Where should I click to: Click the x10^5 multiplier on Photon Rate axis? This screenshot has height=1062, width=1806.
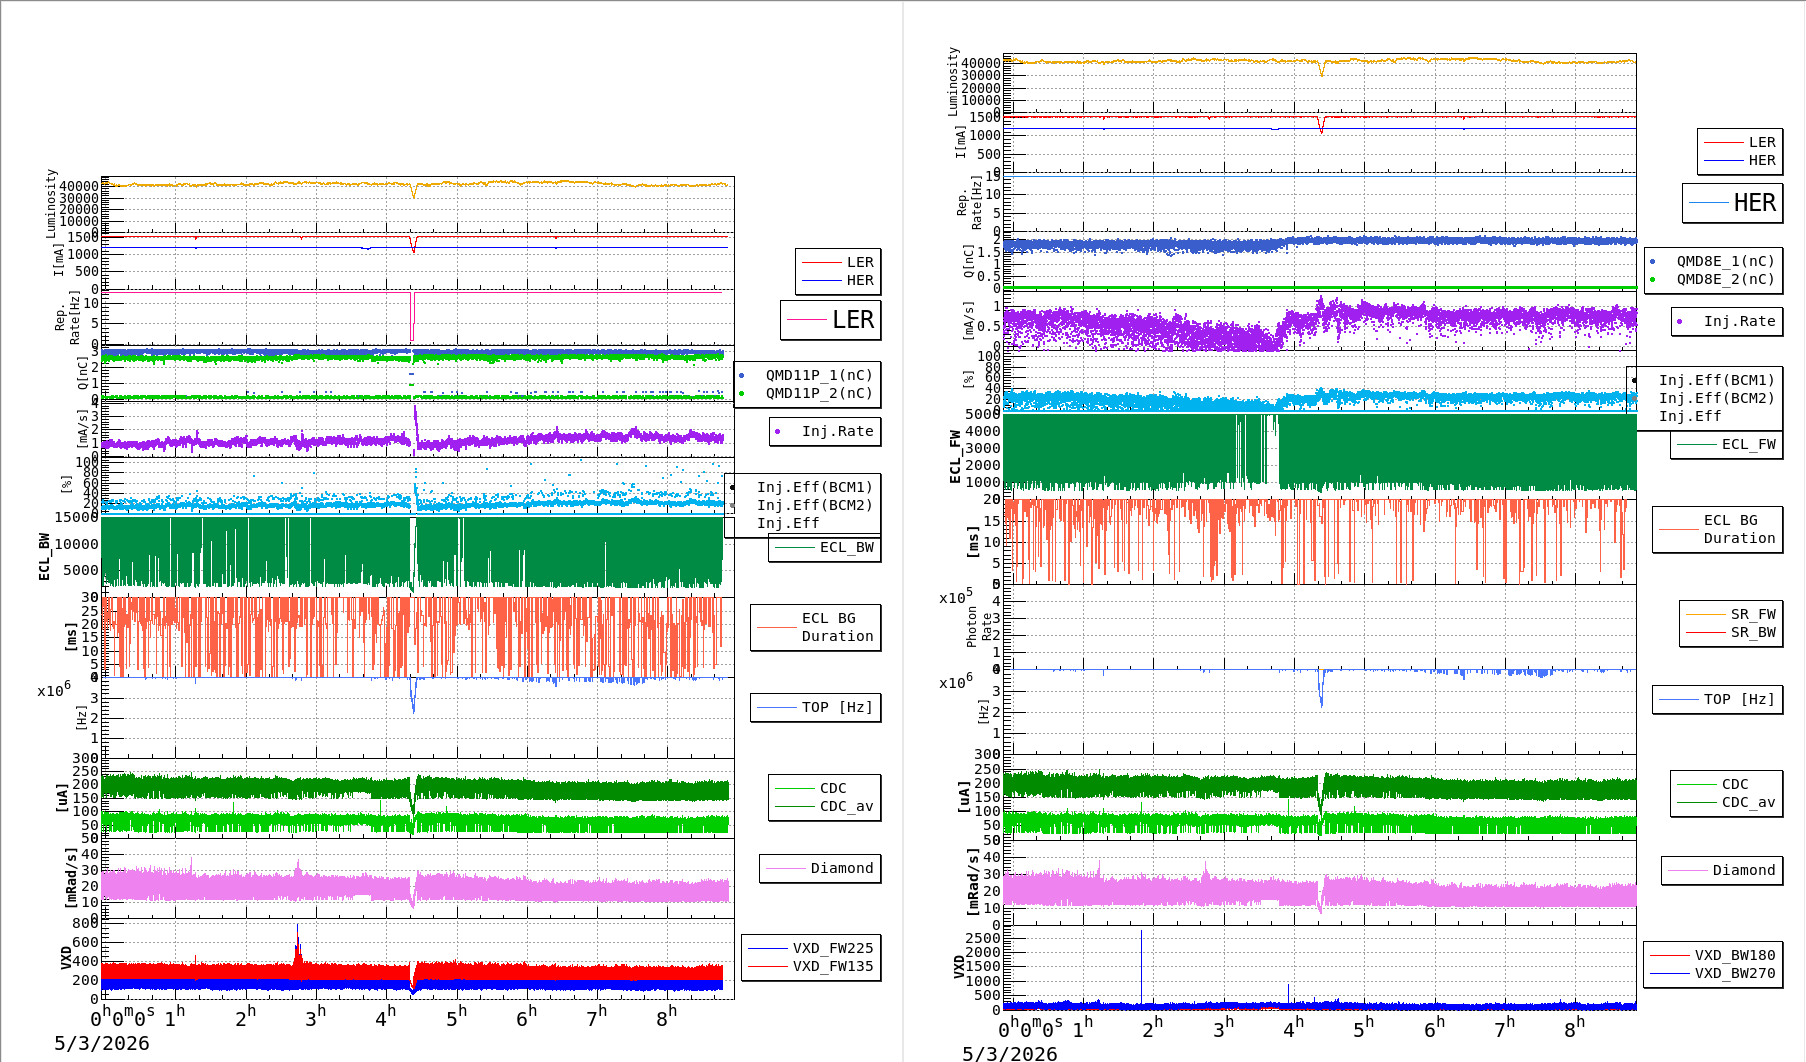pos(956,597)
